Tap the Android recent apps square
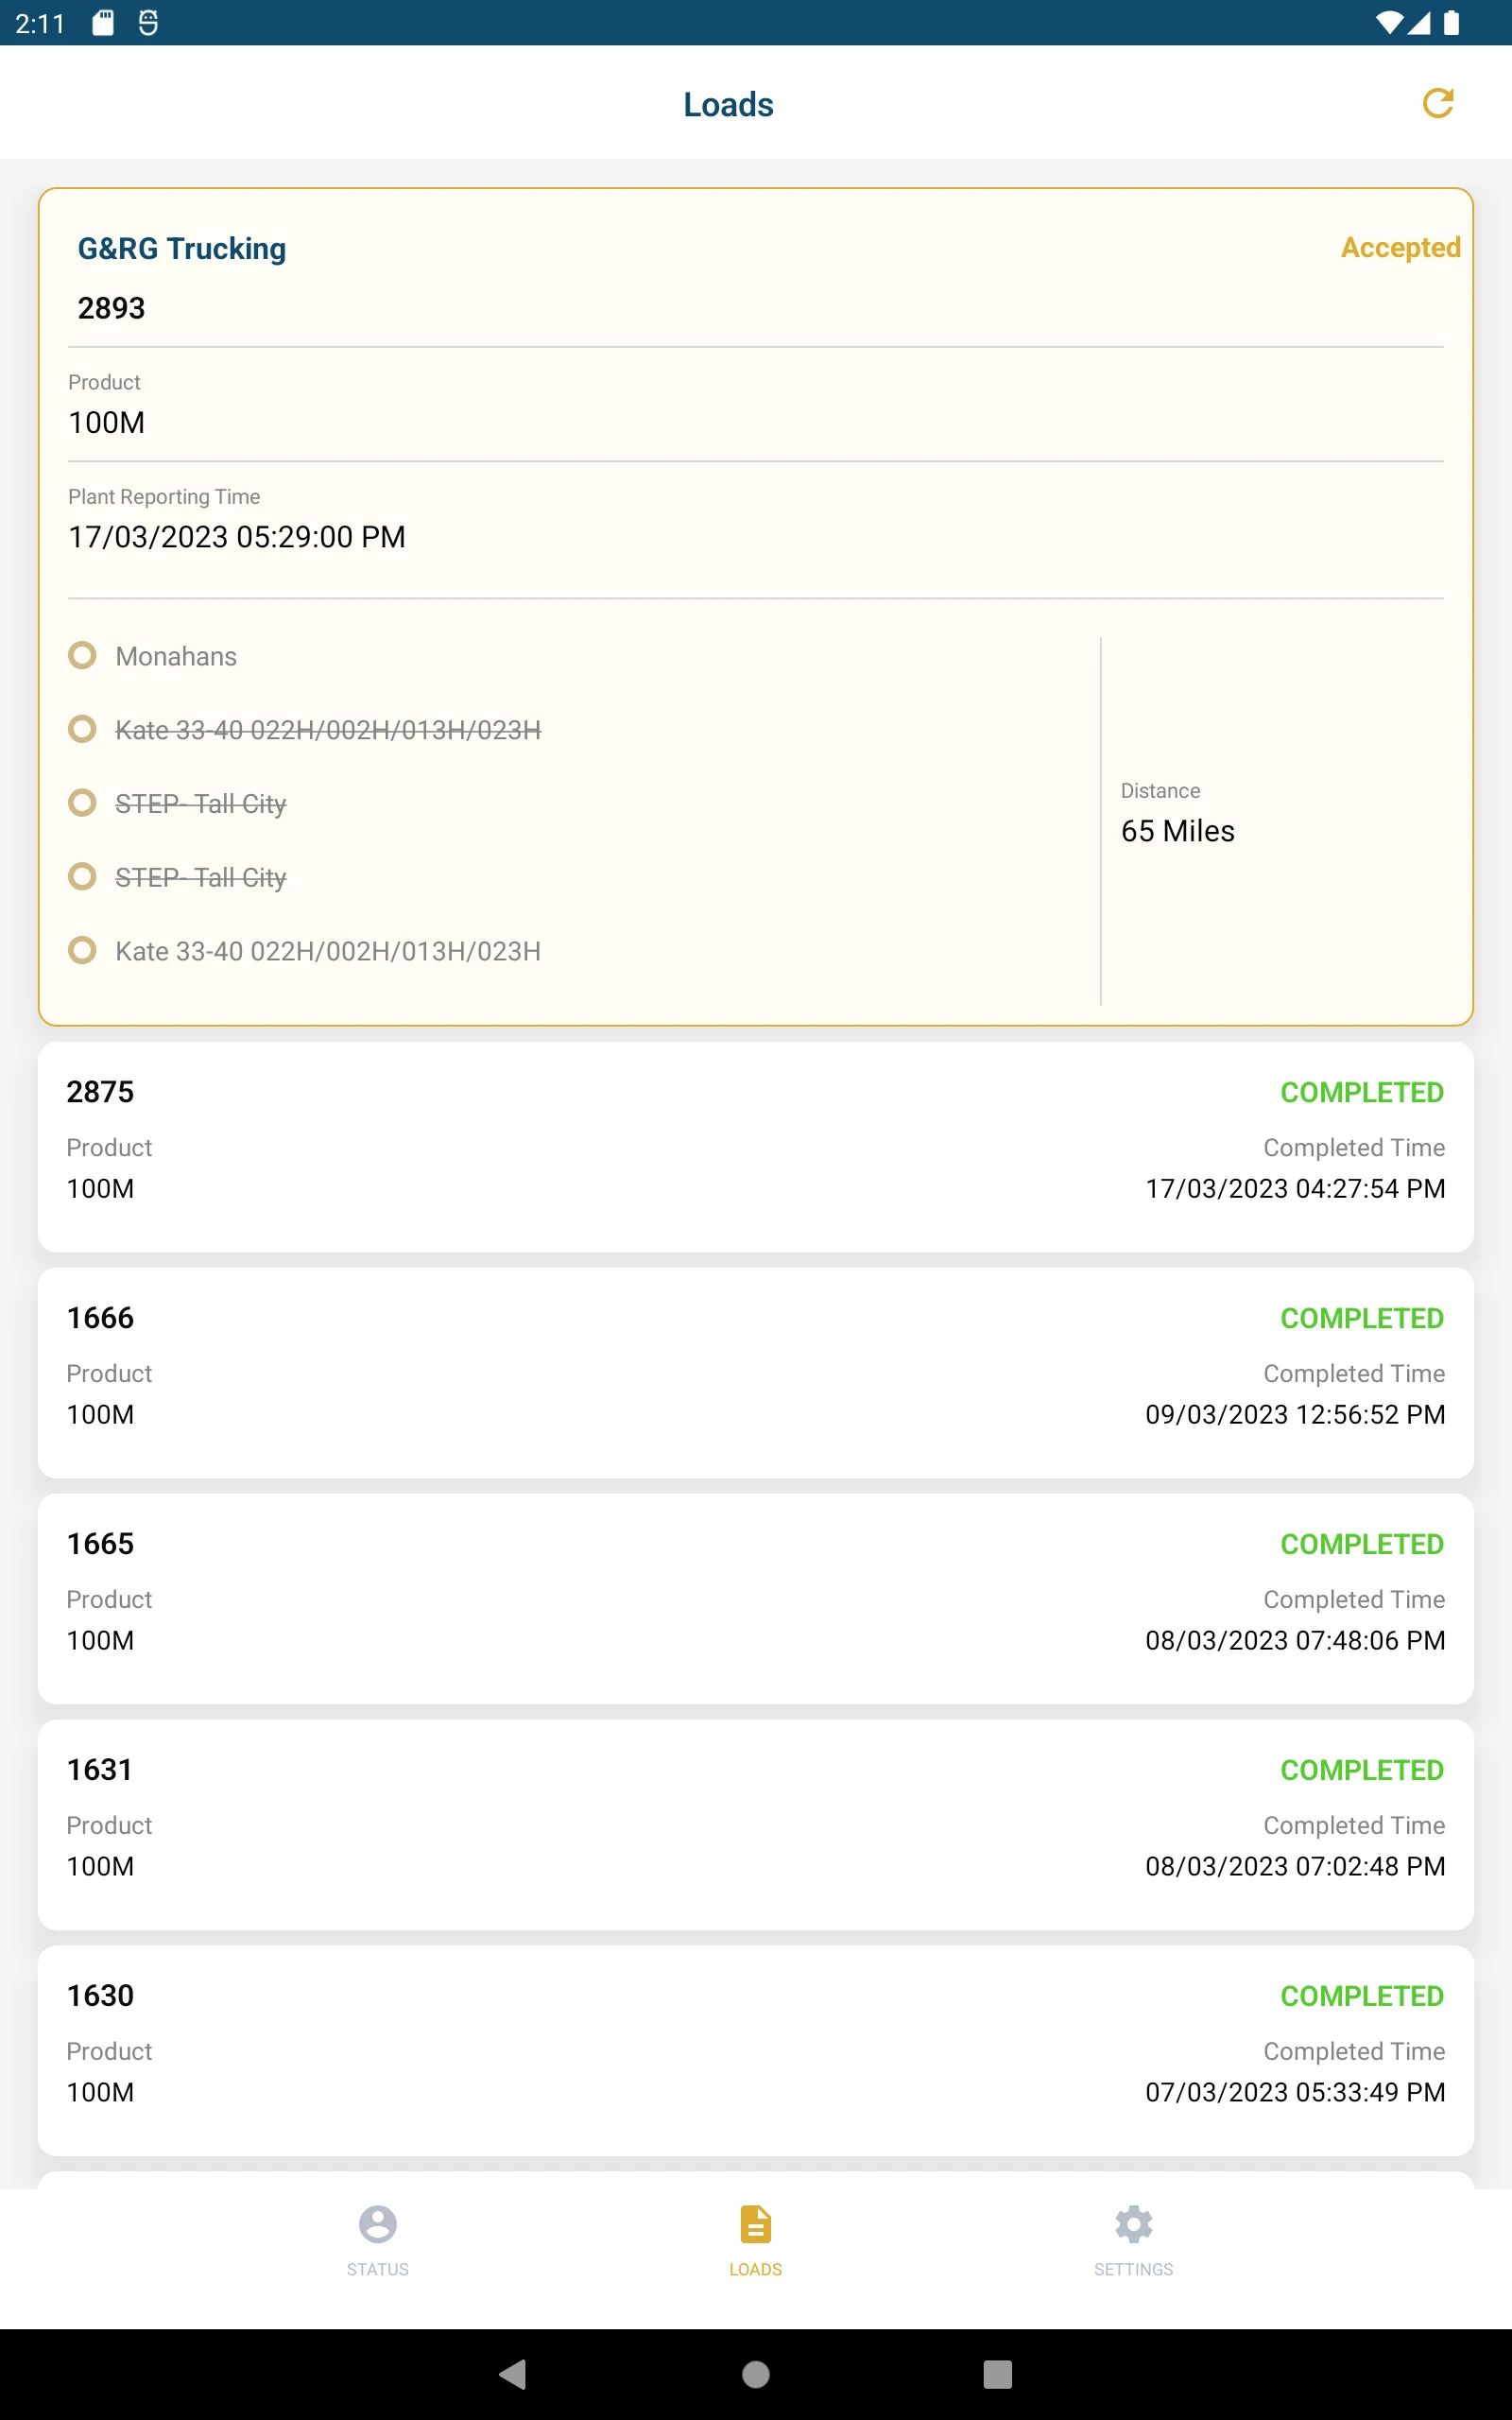The height and width of the screenshot is (2420, 1512). point(997,2374)
